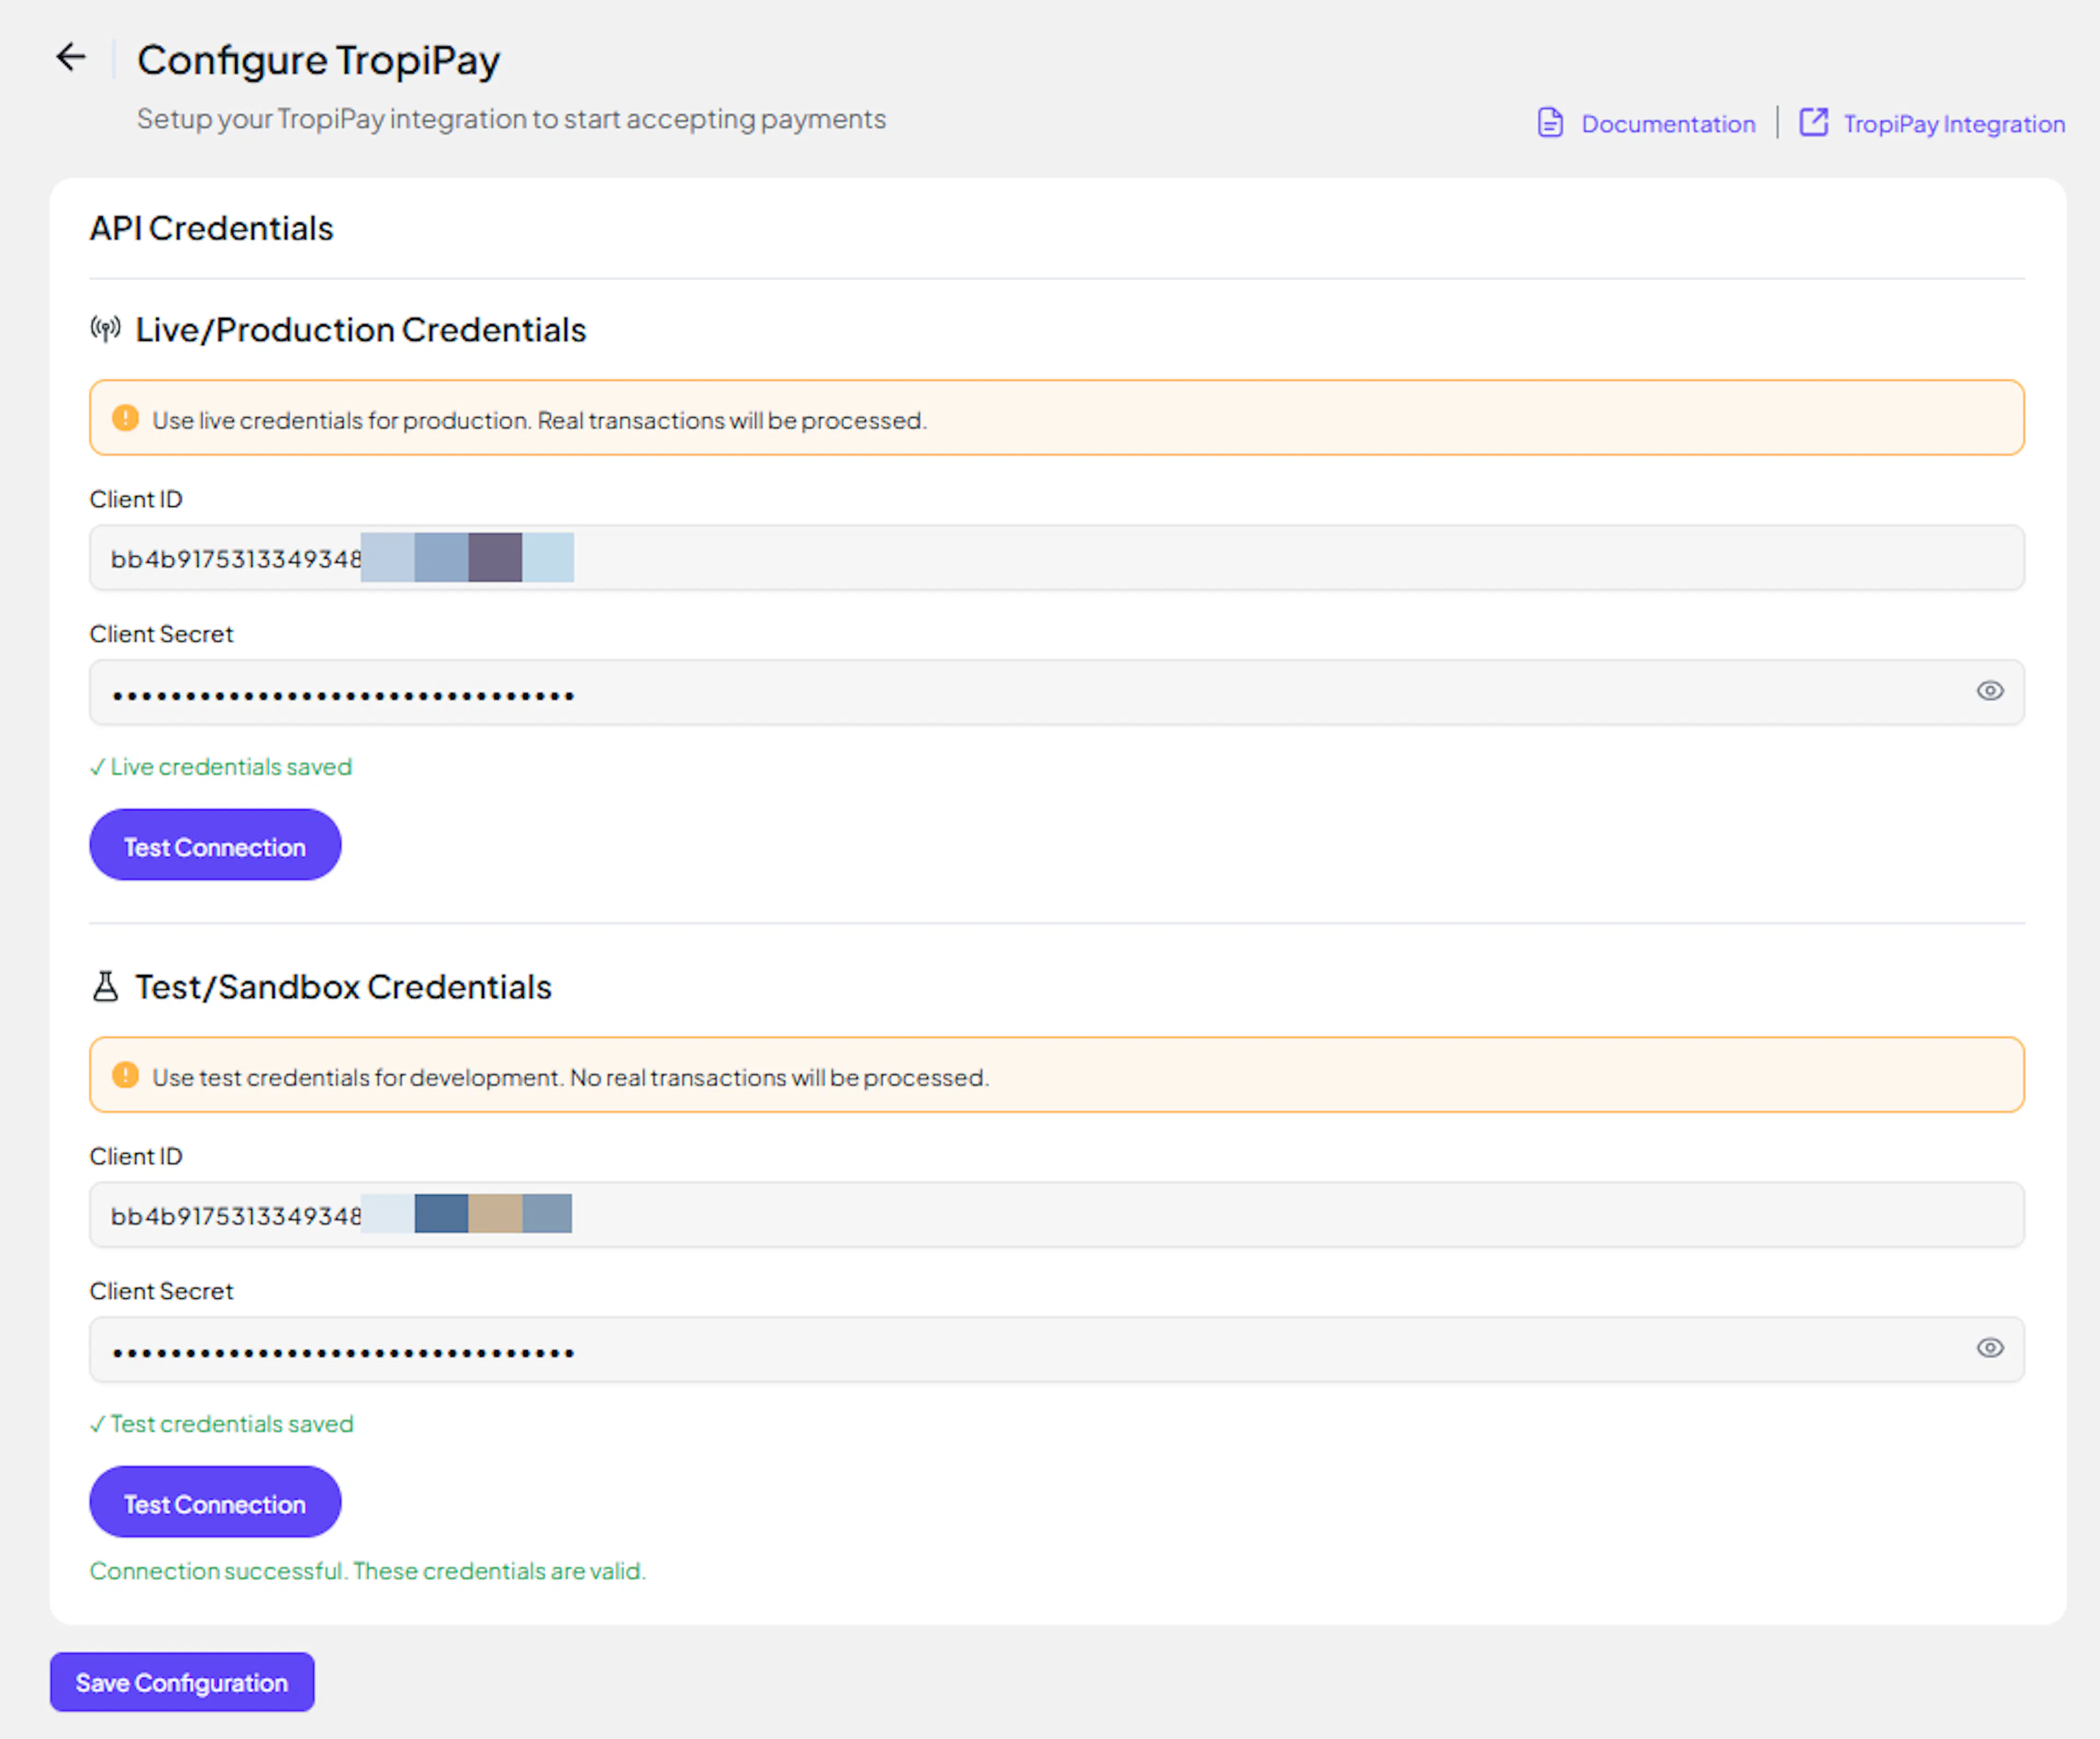
Task: Click the flask icon beside Test/Sandbox Credentials
Action: click(x=105, y=986)
